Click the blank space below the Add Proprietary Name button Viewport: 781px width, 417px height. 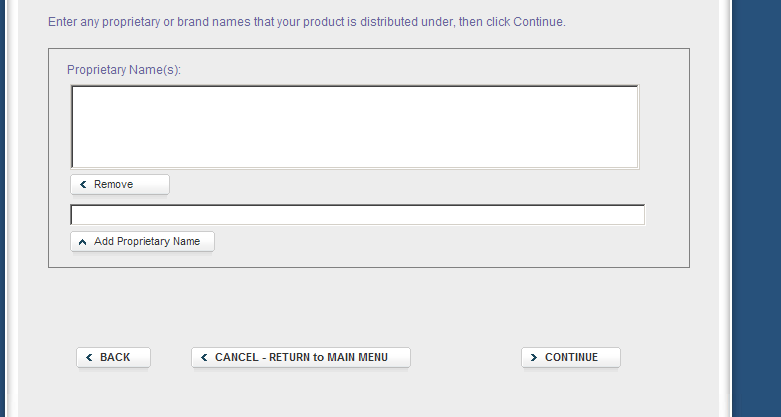coord(142,260)
